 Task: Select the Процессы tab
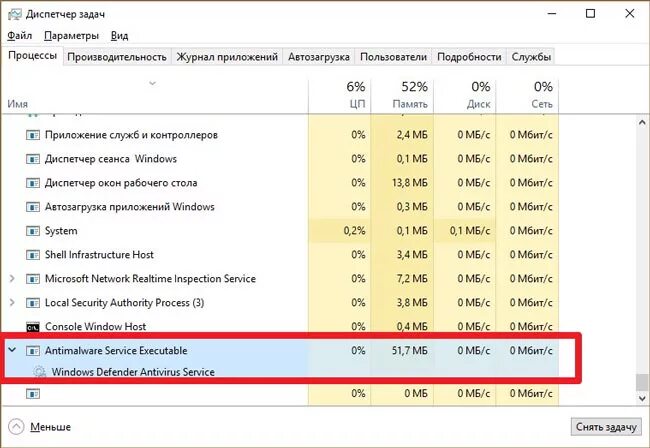32,56
